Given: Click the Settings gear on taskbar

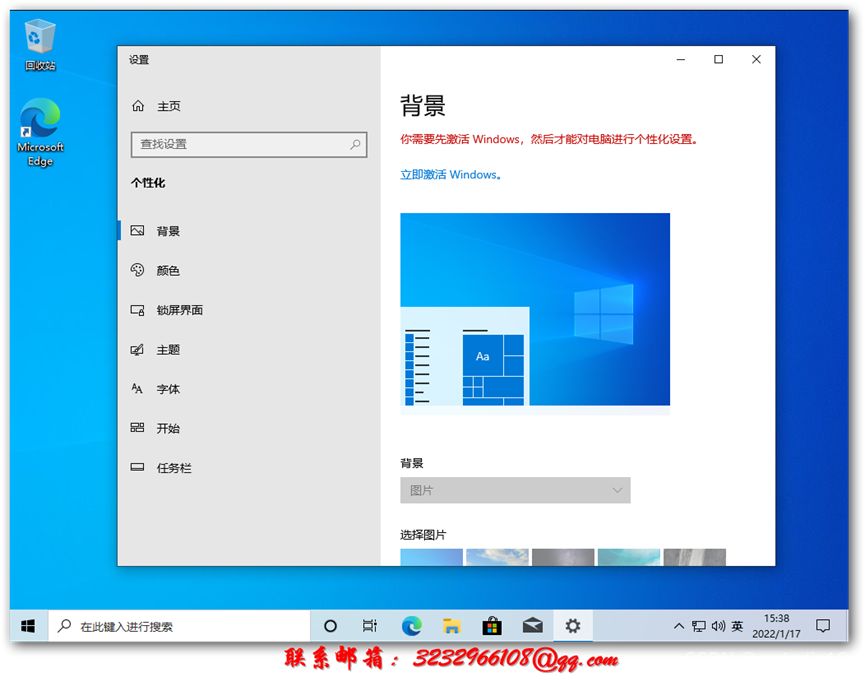Looking at the screenshot, I should pos(573,626).
